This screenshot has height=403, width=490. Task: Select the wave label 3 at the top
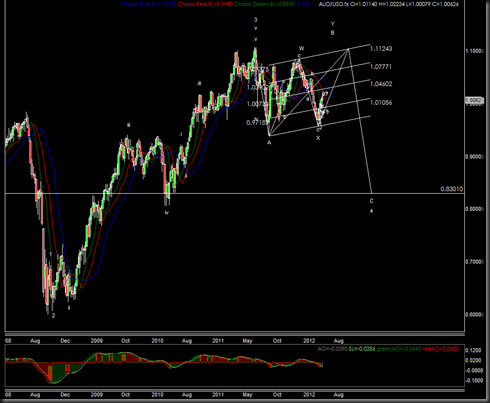coord(256,20)
